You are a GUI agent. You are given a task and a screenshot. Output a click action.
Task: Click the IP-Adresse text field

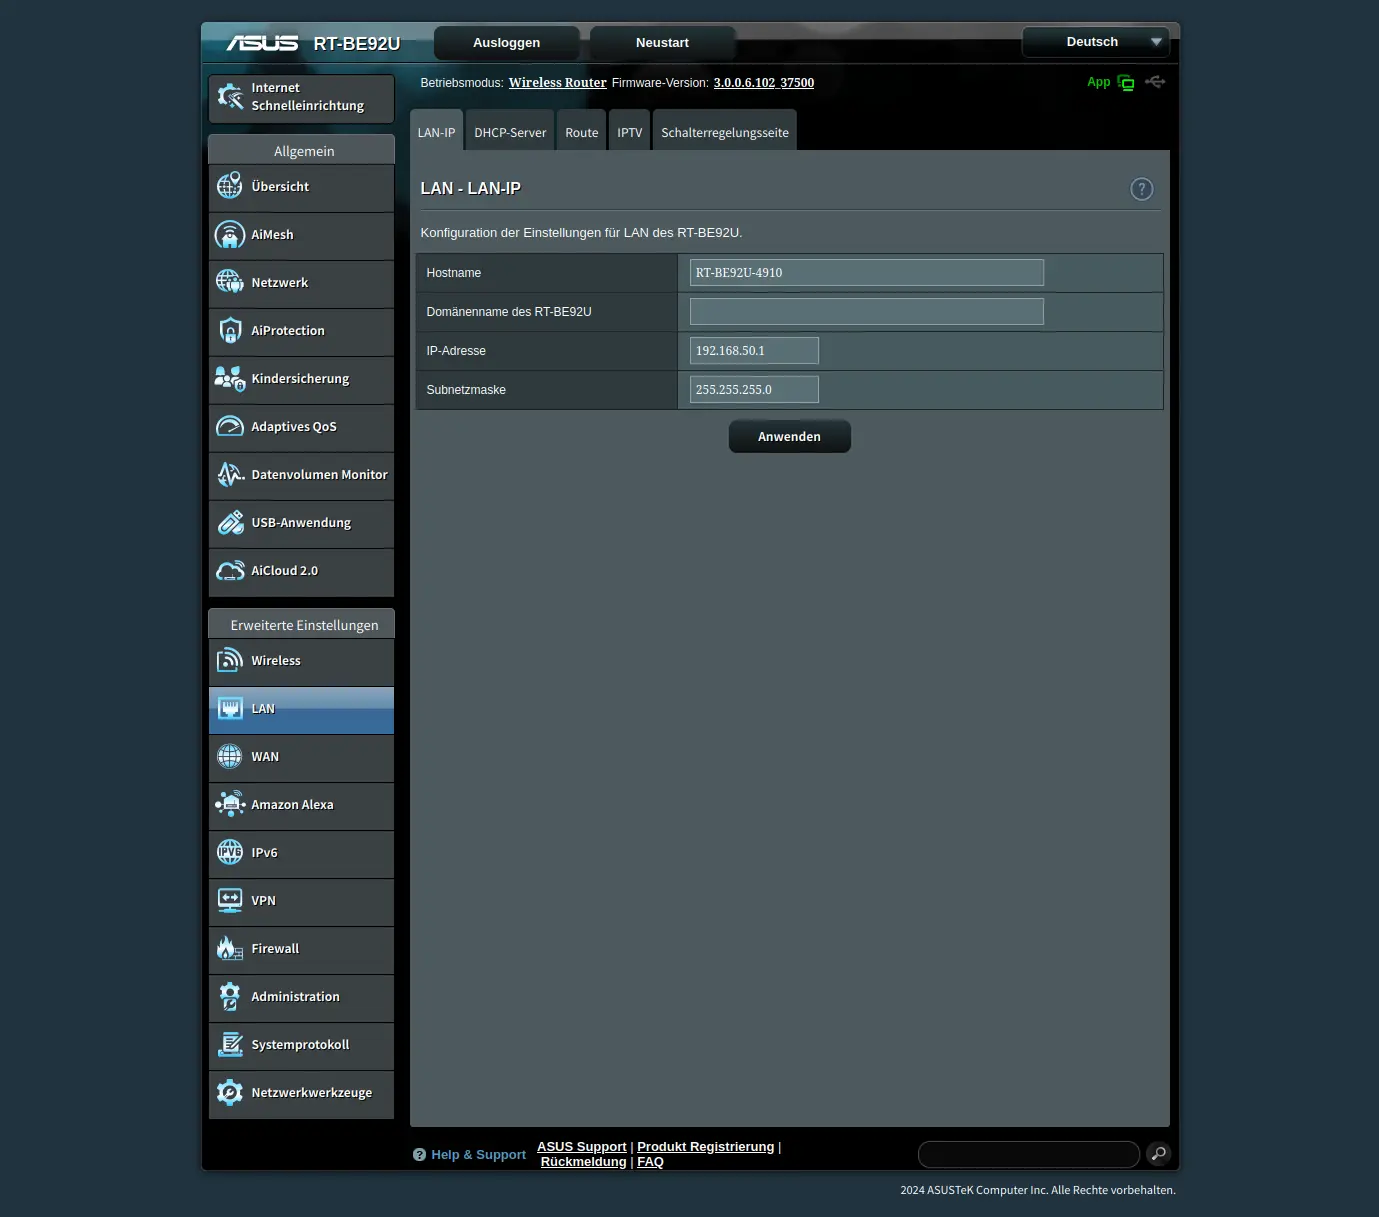[754, 351]
